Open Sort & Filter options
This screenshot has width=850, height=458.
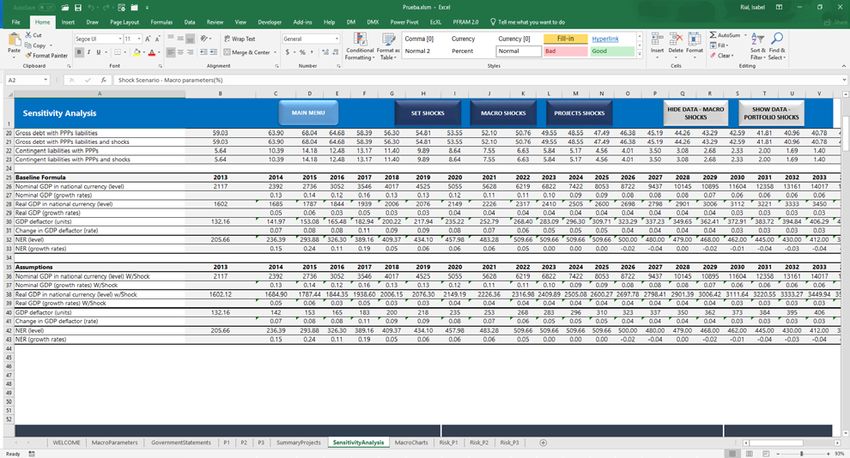[756, 46]
